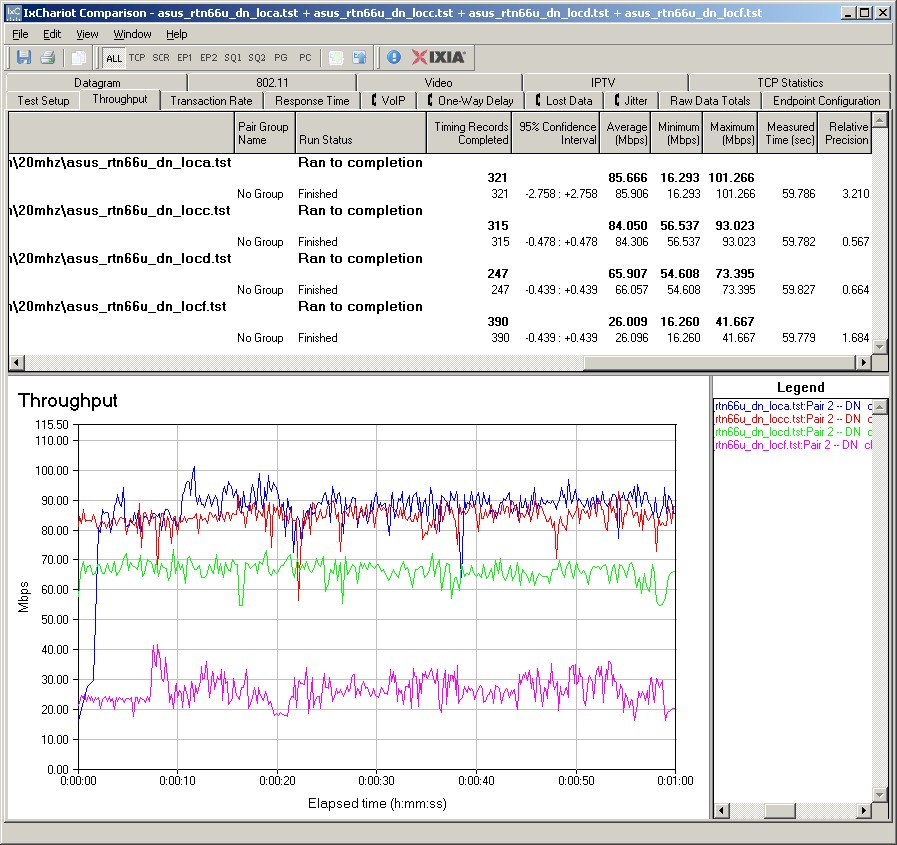897x845 pixels.
Task: Click the average value 85.906 cell
Action: 632,194
